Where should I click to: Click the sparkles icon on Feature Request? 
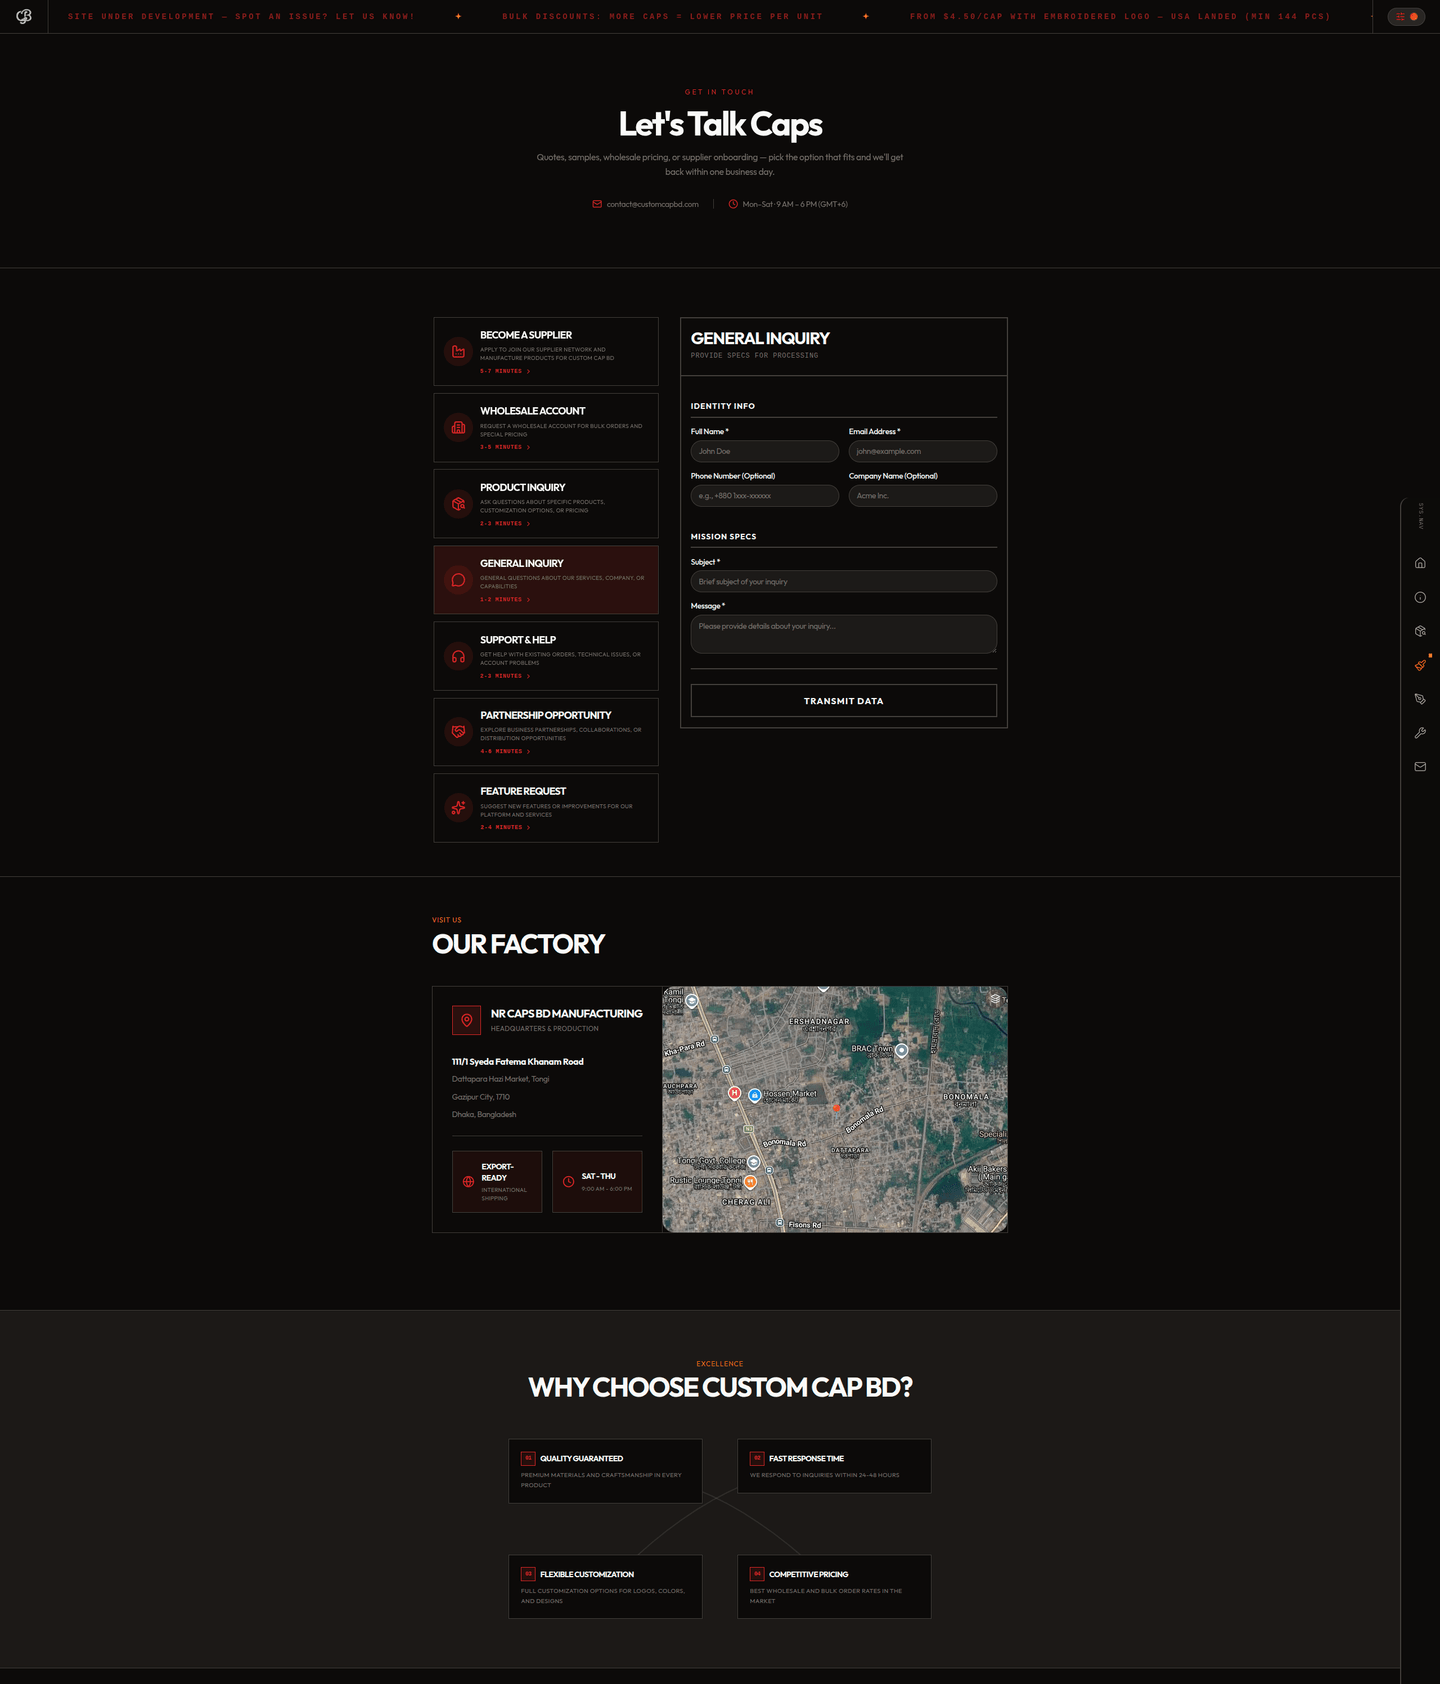coord(458,808)
